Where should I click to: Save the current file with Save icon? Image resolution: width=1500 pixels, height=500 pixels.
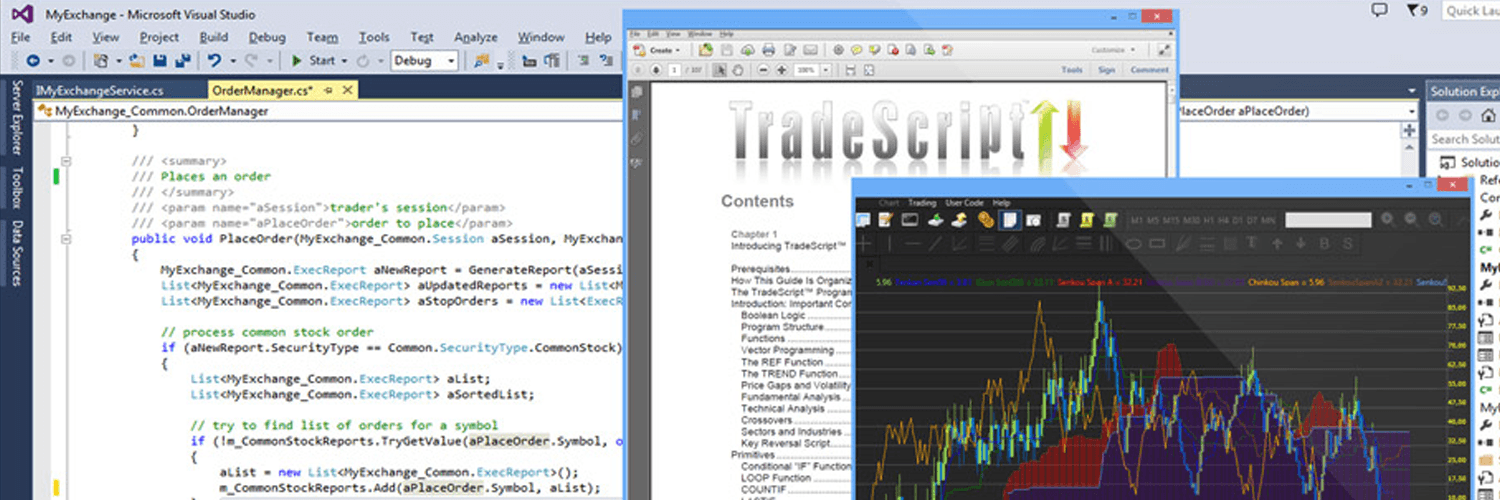159,60
